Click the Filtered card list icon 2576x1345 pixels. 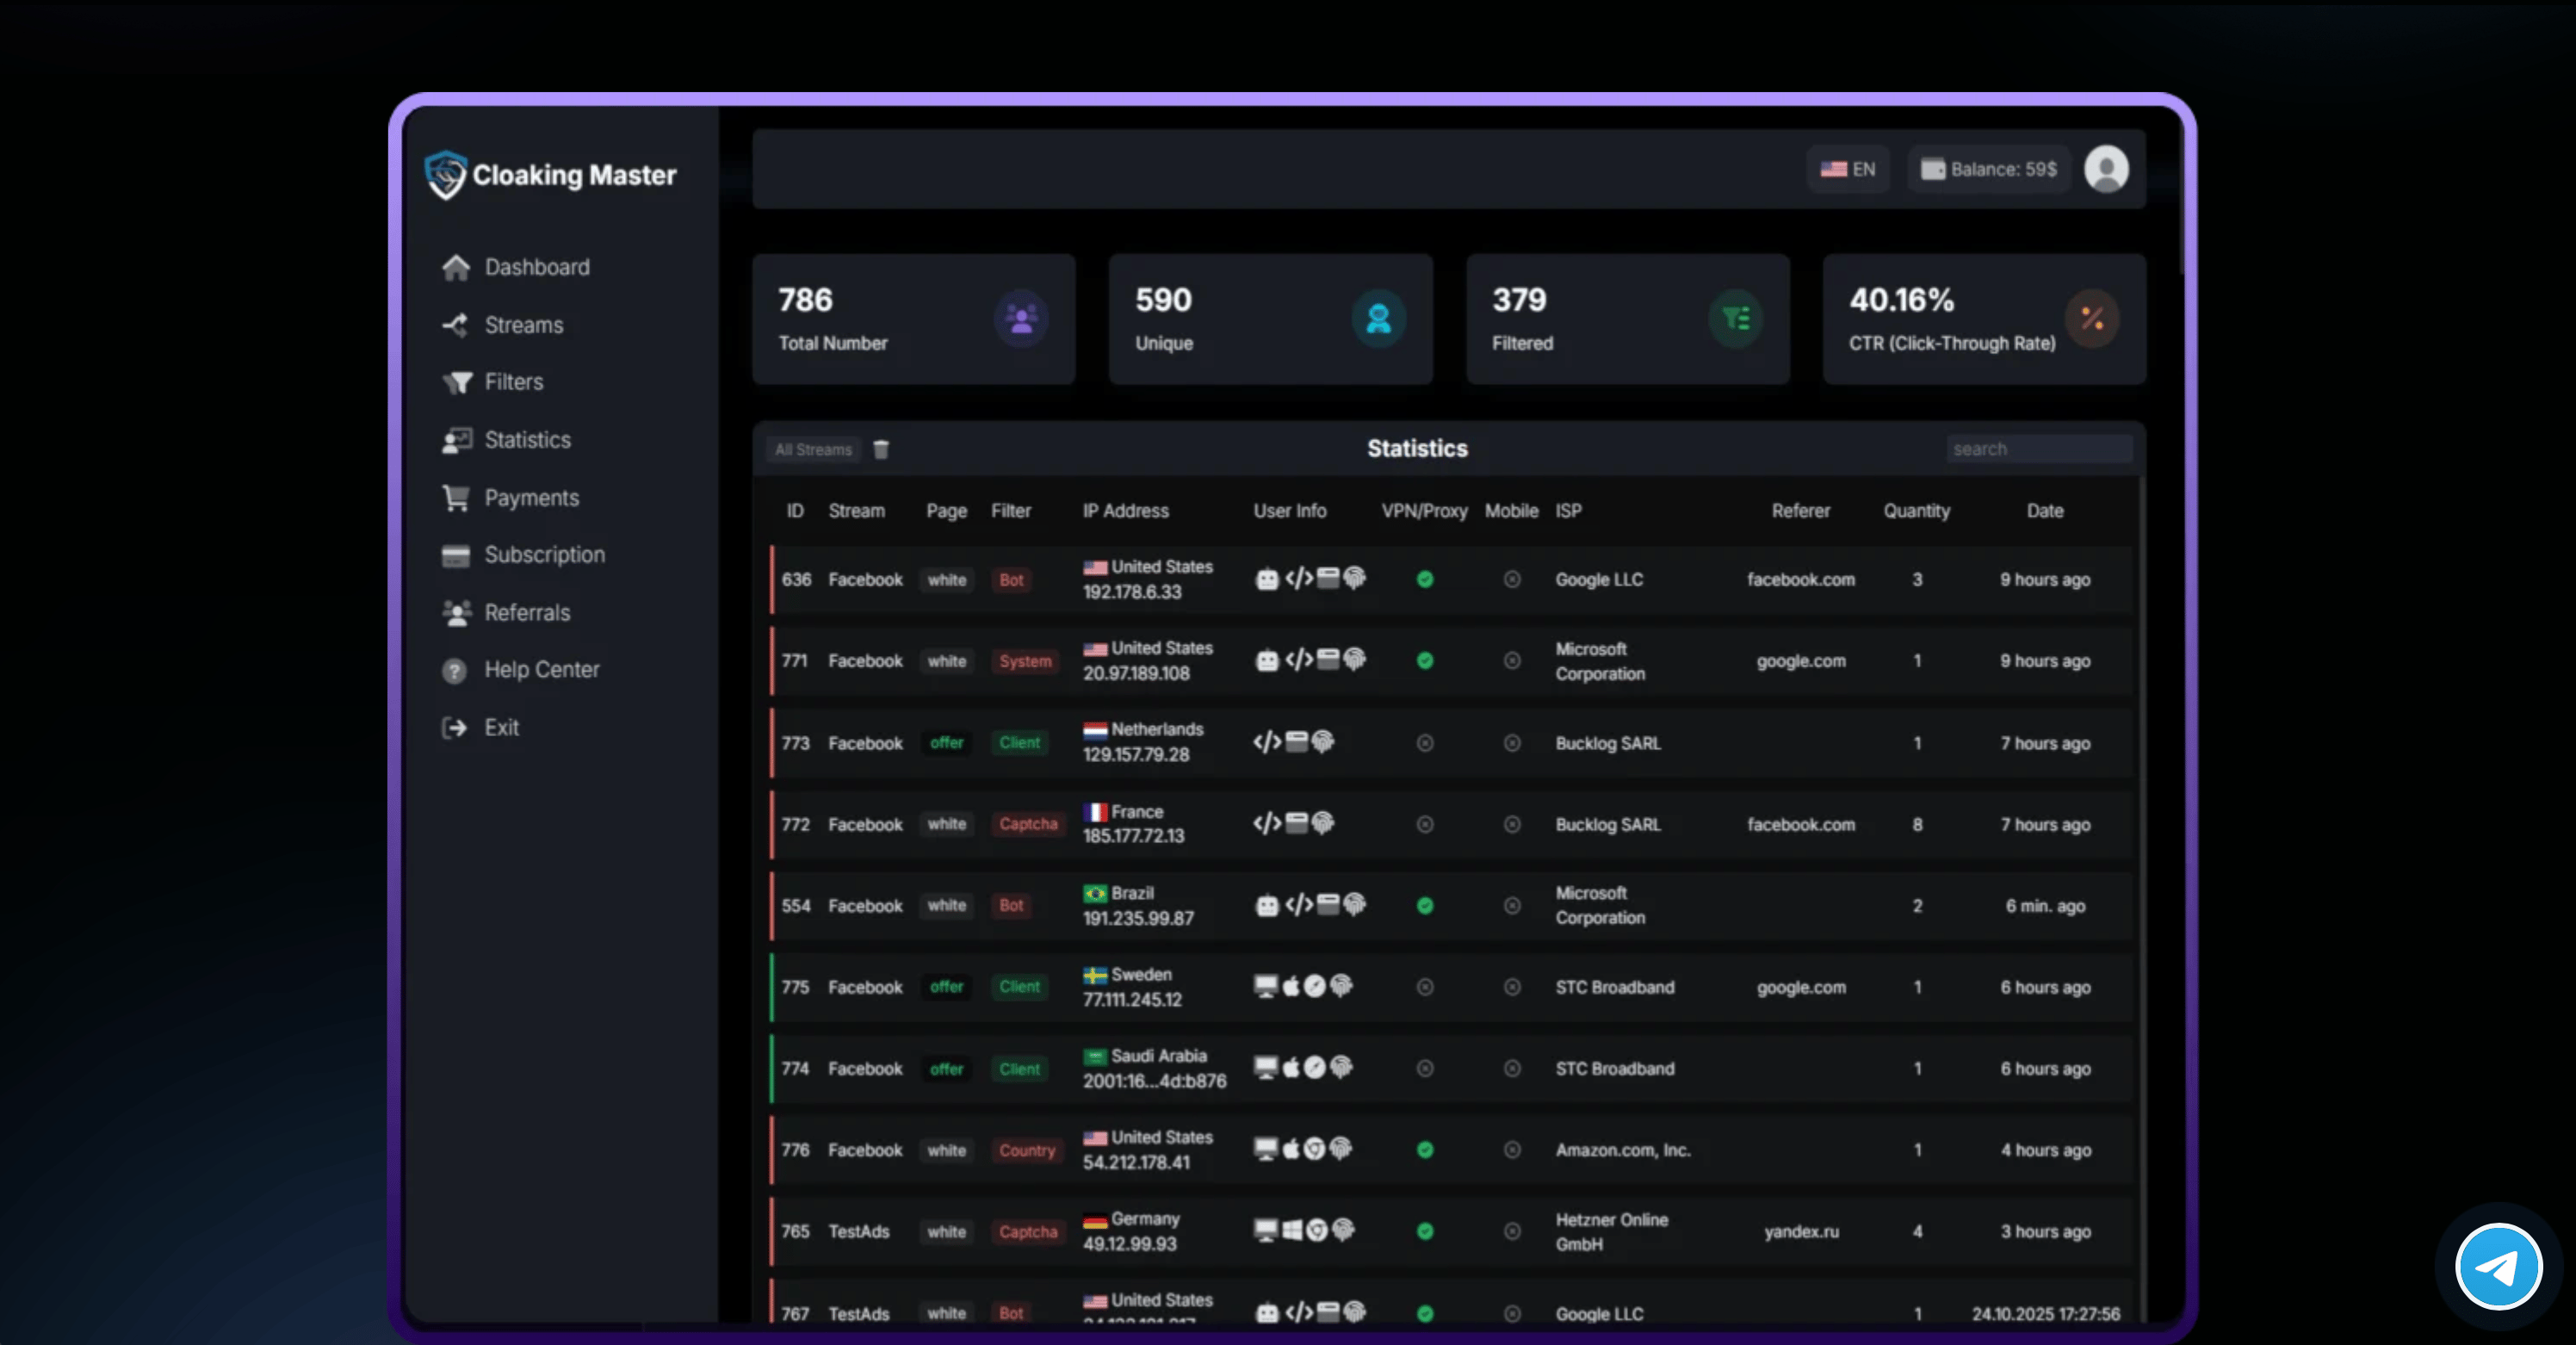[1736, 319]
